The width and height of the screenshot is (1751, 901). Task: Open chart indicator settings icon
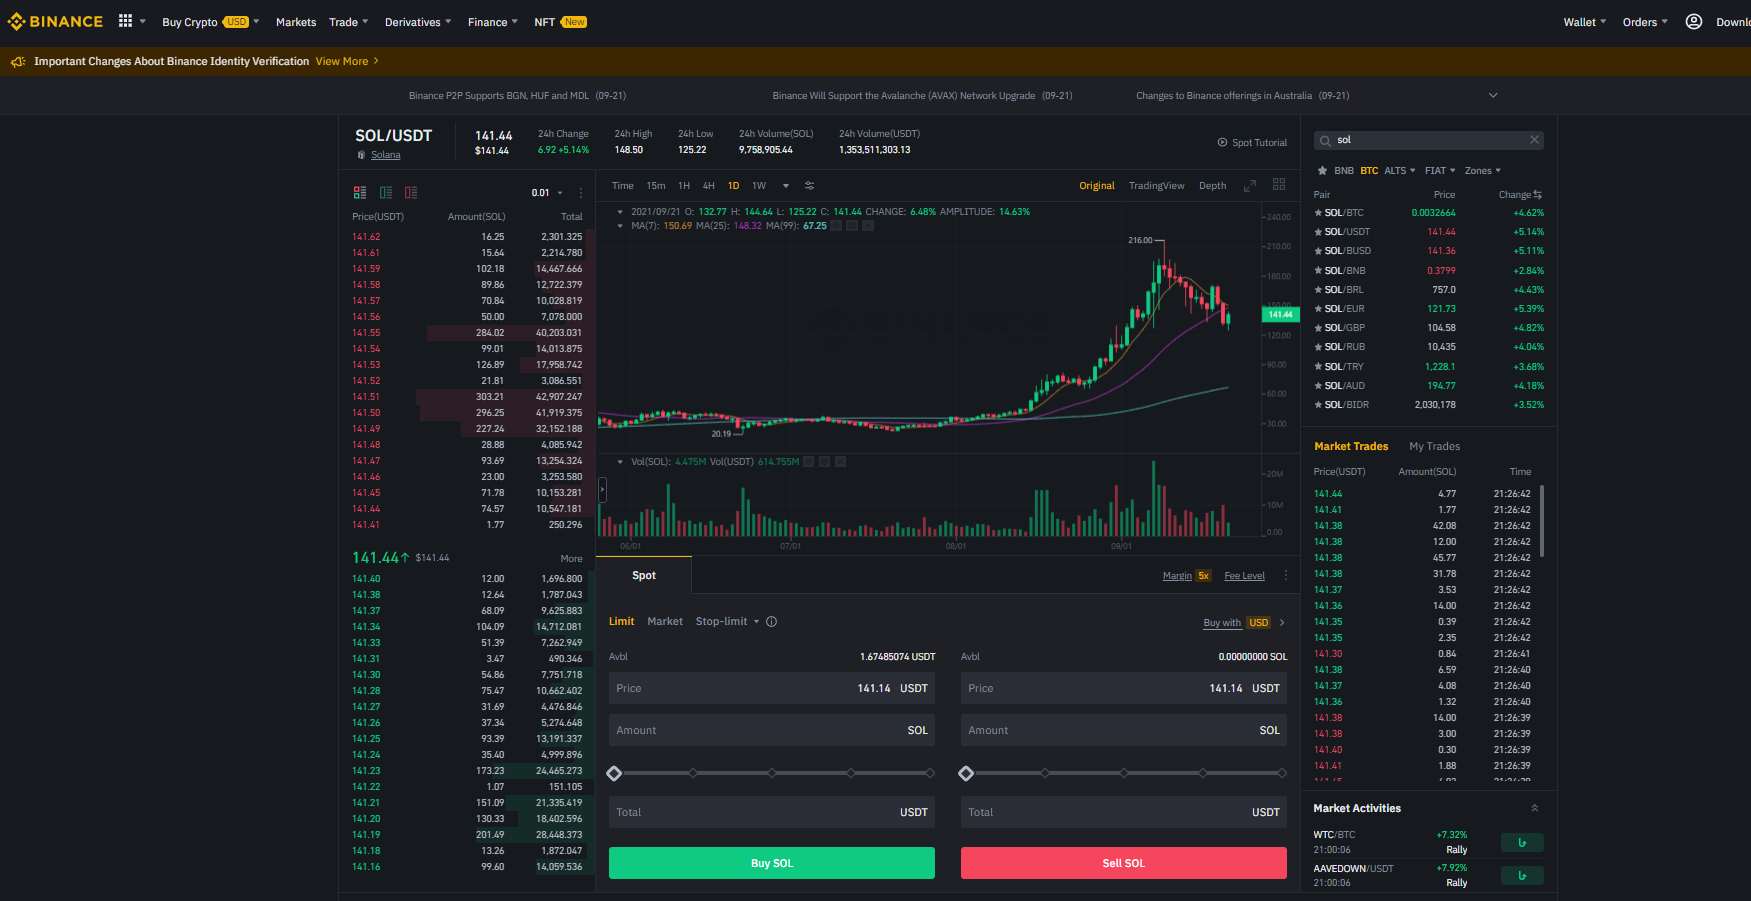(x=810, y=186)
